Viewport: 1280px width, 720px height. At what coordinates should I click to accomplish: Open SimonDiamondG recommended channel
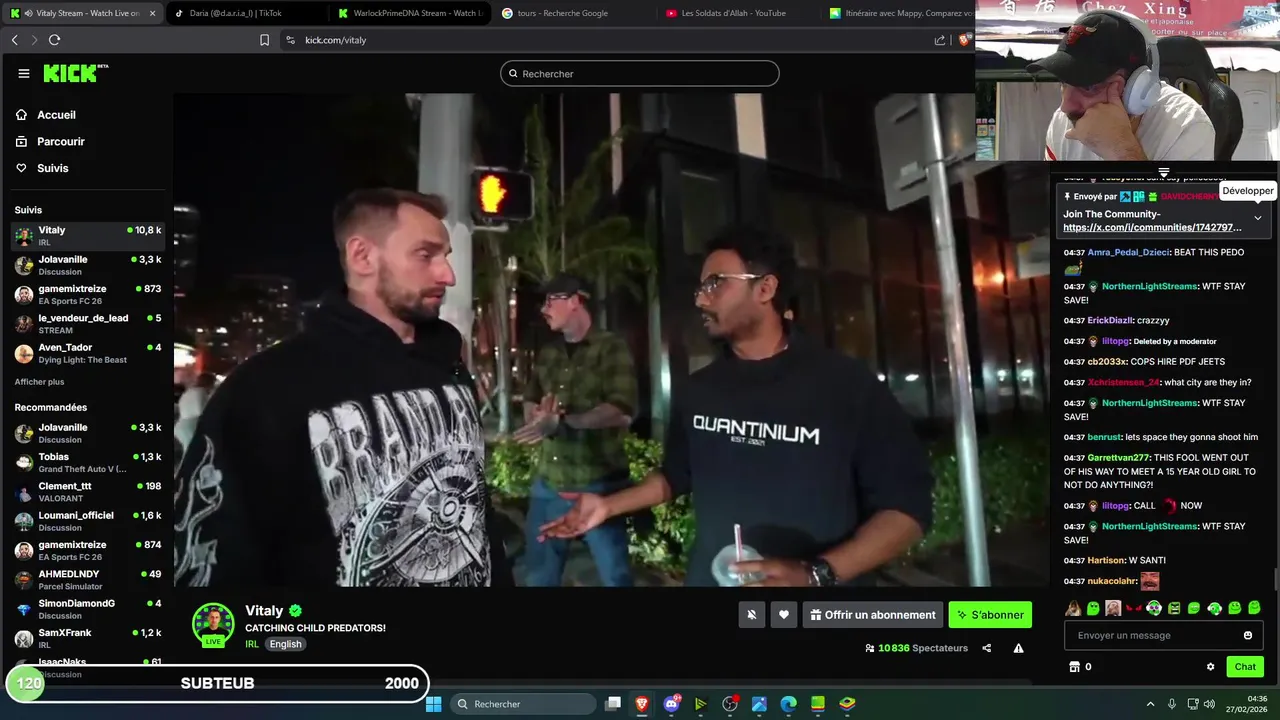[x=88, y=609]
